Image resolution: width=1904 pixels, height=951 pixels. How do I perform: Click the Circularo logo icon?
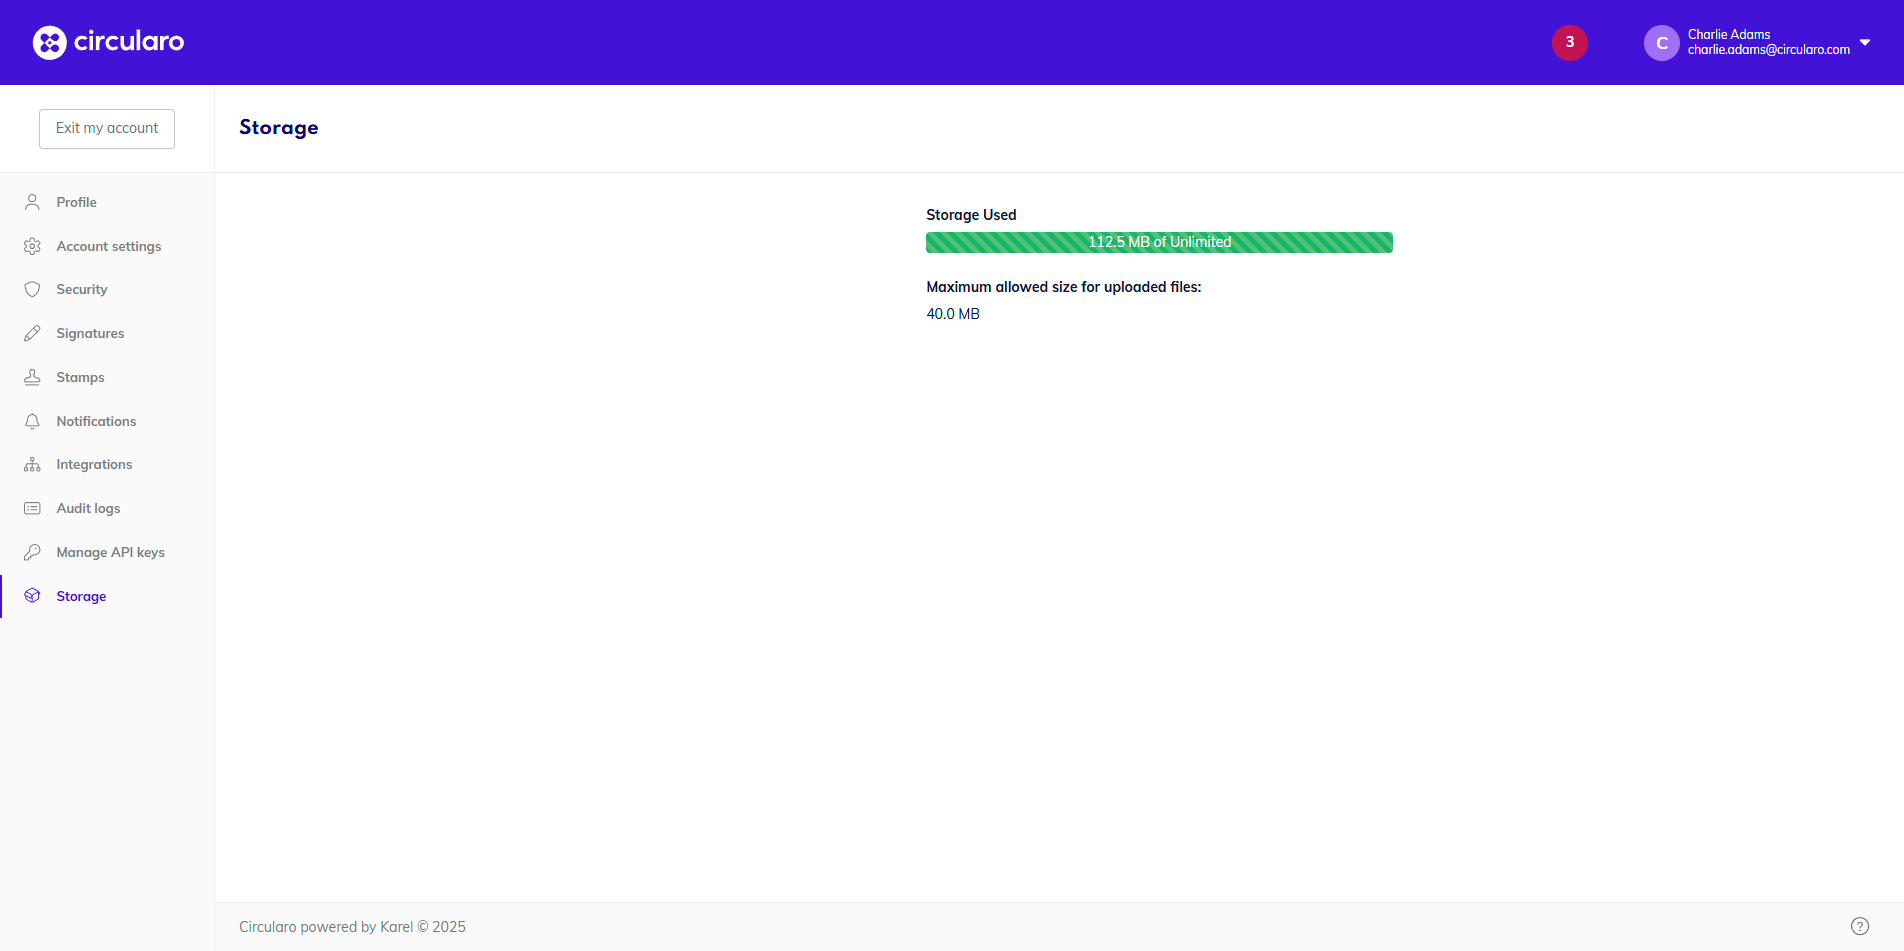click(49, 42)
